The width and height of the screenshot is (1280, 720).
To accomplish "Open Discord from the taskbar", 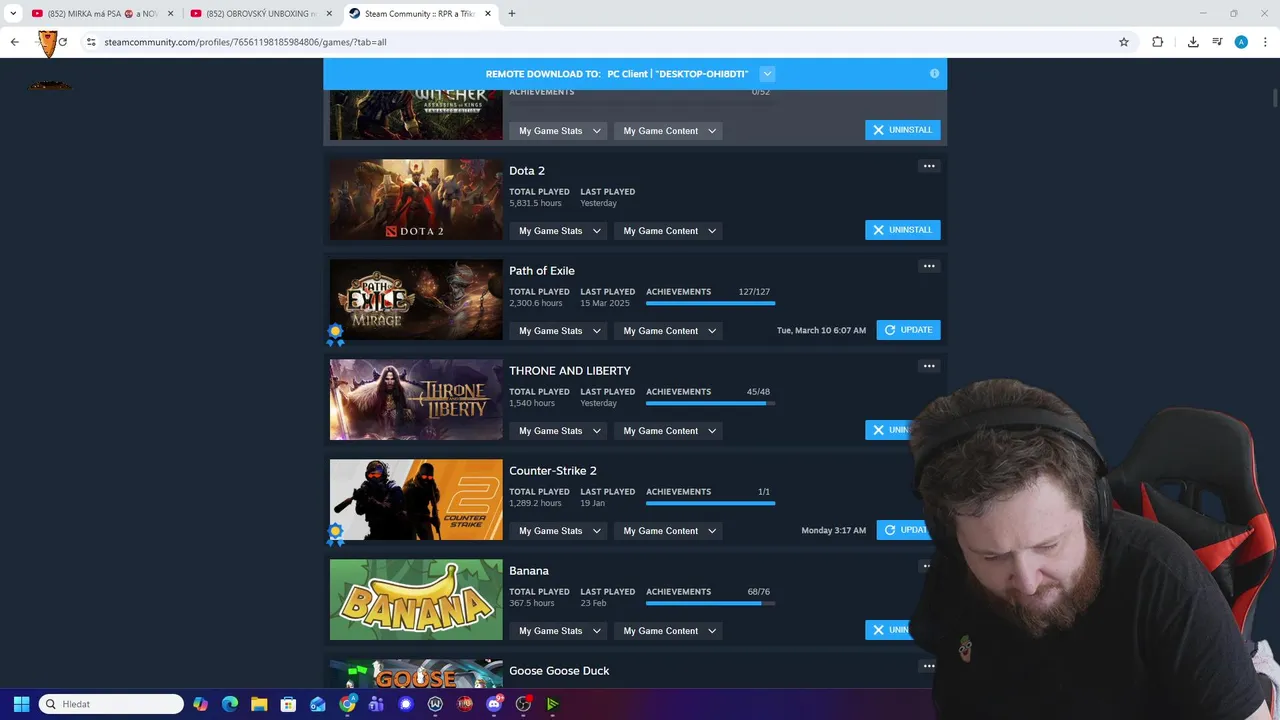I will click(x=494, y=704).
